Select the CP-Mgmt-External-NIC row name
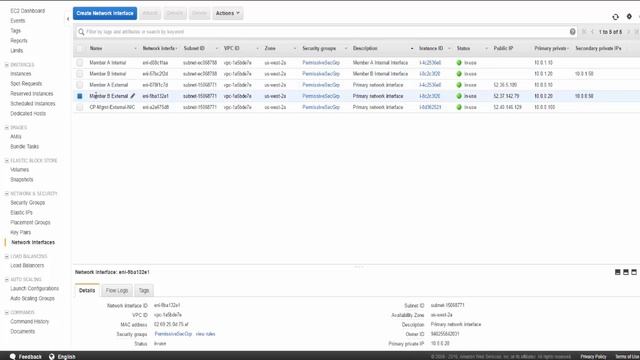The image size is (640, 360). (112, 107)
